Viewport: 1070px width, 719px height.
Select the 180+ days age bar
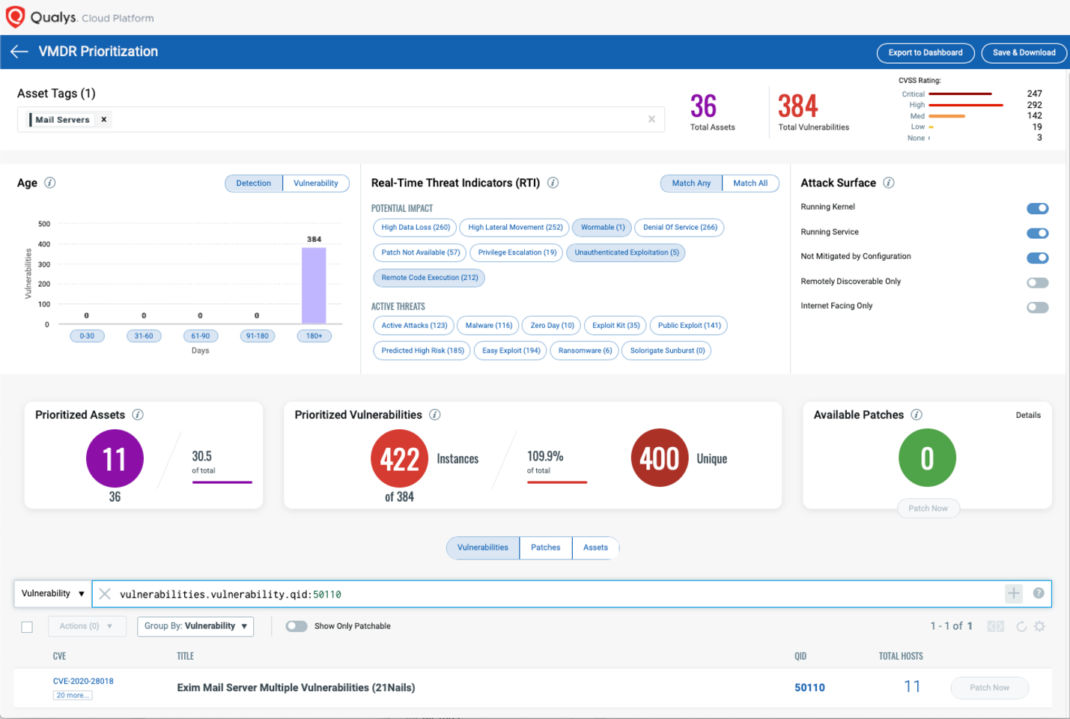314,285
